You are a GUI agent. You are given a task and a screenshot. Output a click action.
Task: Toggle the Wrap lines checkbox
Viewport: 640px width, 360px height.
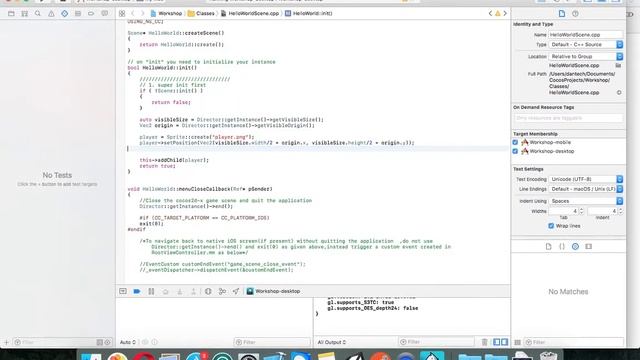tap(551, 226)
